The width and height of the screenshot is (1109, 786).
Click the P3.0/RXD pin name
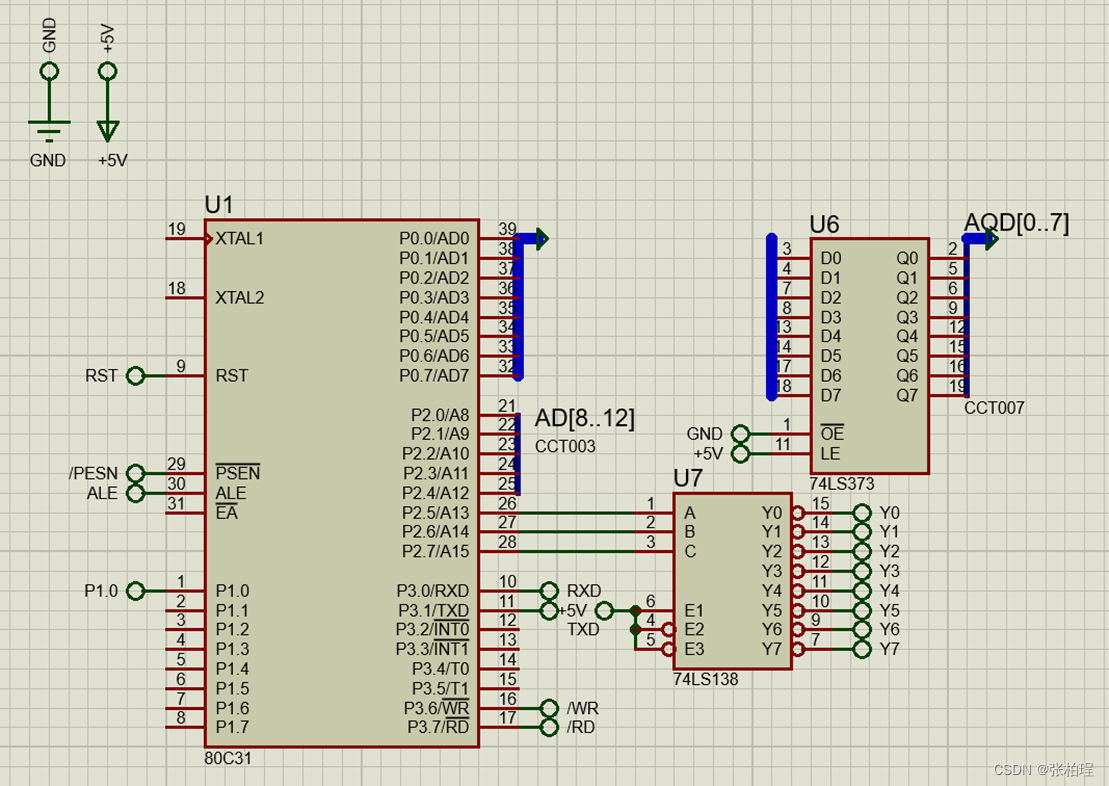point(432,591)
